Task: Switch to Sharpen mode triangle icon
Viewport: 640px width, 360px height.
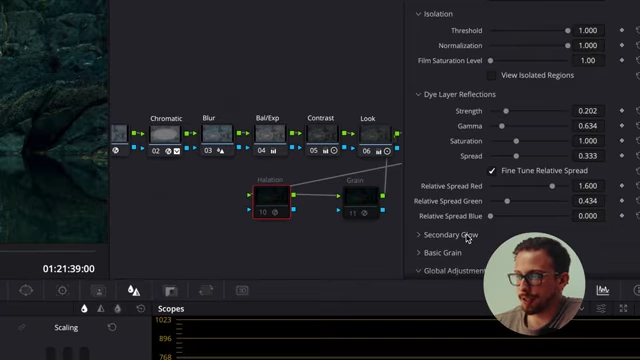Action: click(x=101, y=309)
